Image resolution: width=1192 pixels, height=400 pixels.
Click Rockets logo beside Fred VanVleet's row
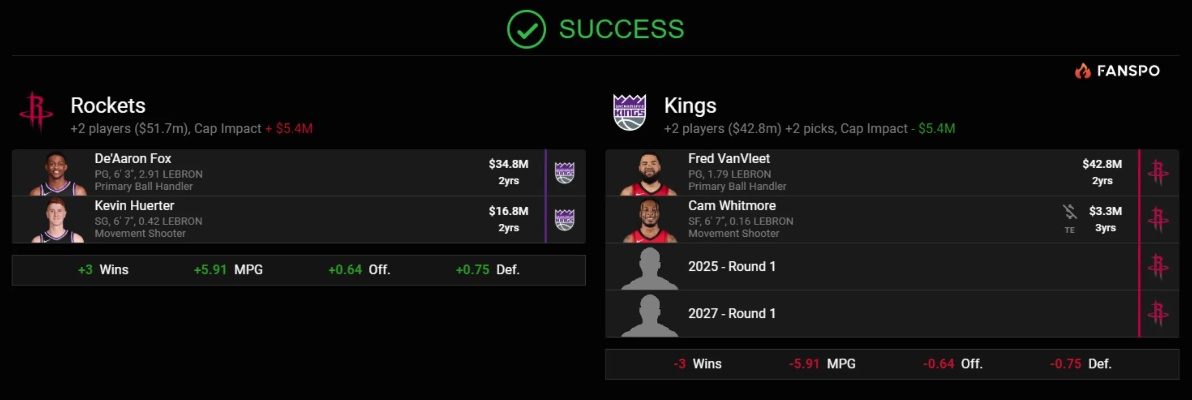(x=1159, y=172)
